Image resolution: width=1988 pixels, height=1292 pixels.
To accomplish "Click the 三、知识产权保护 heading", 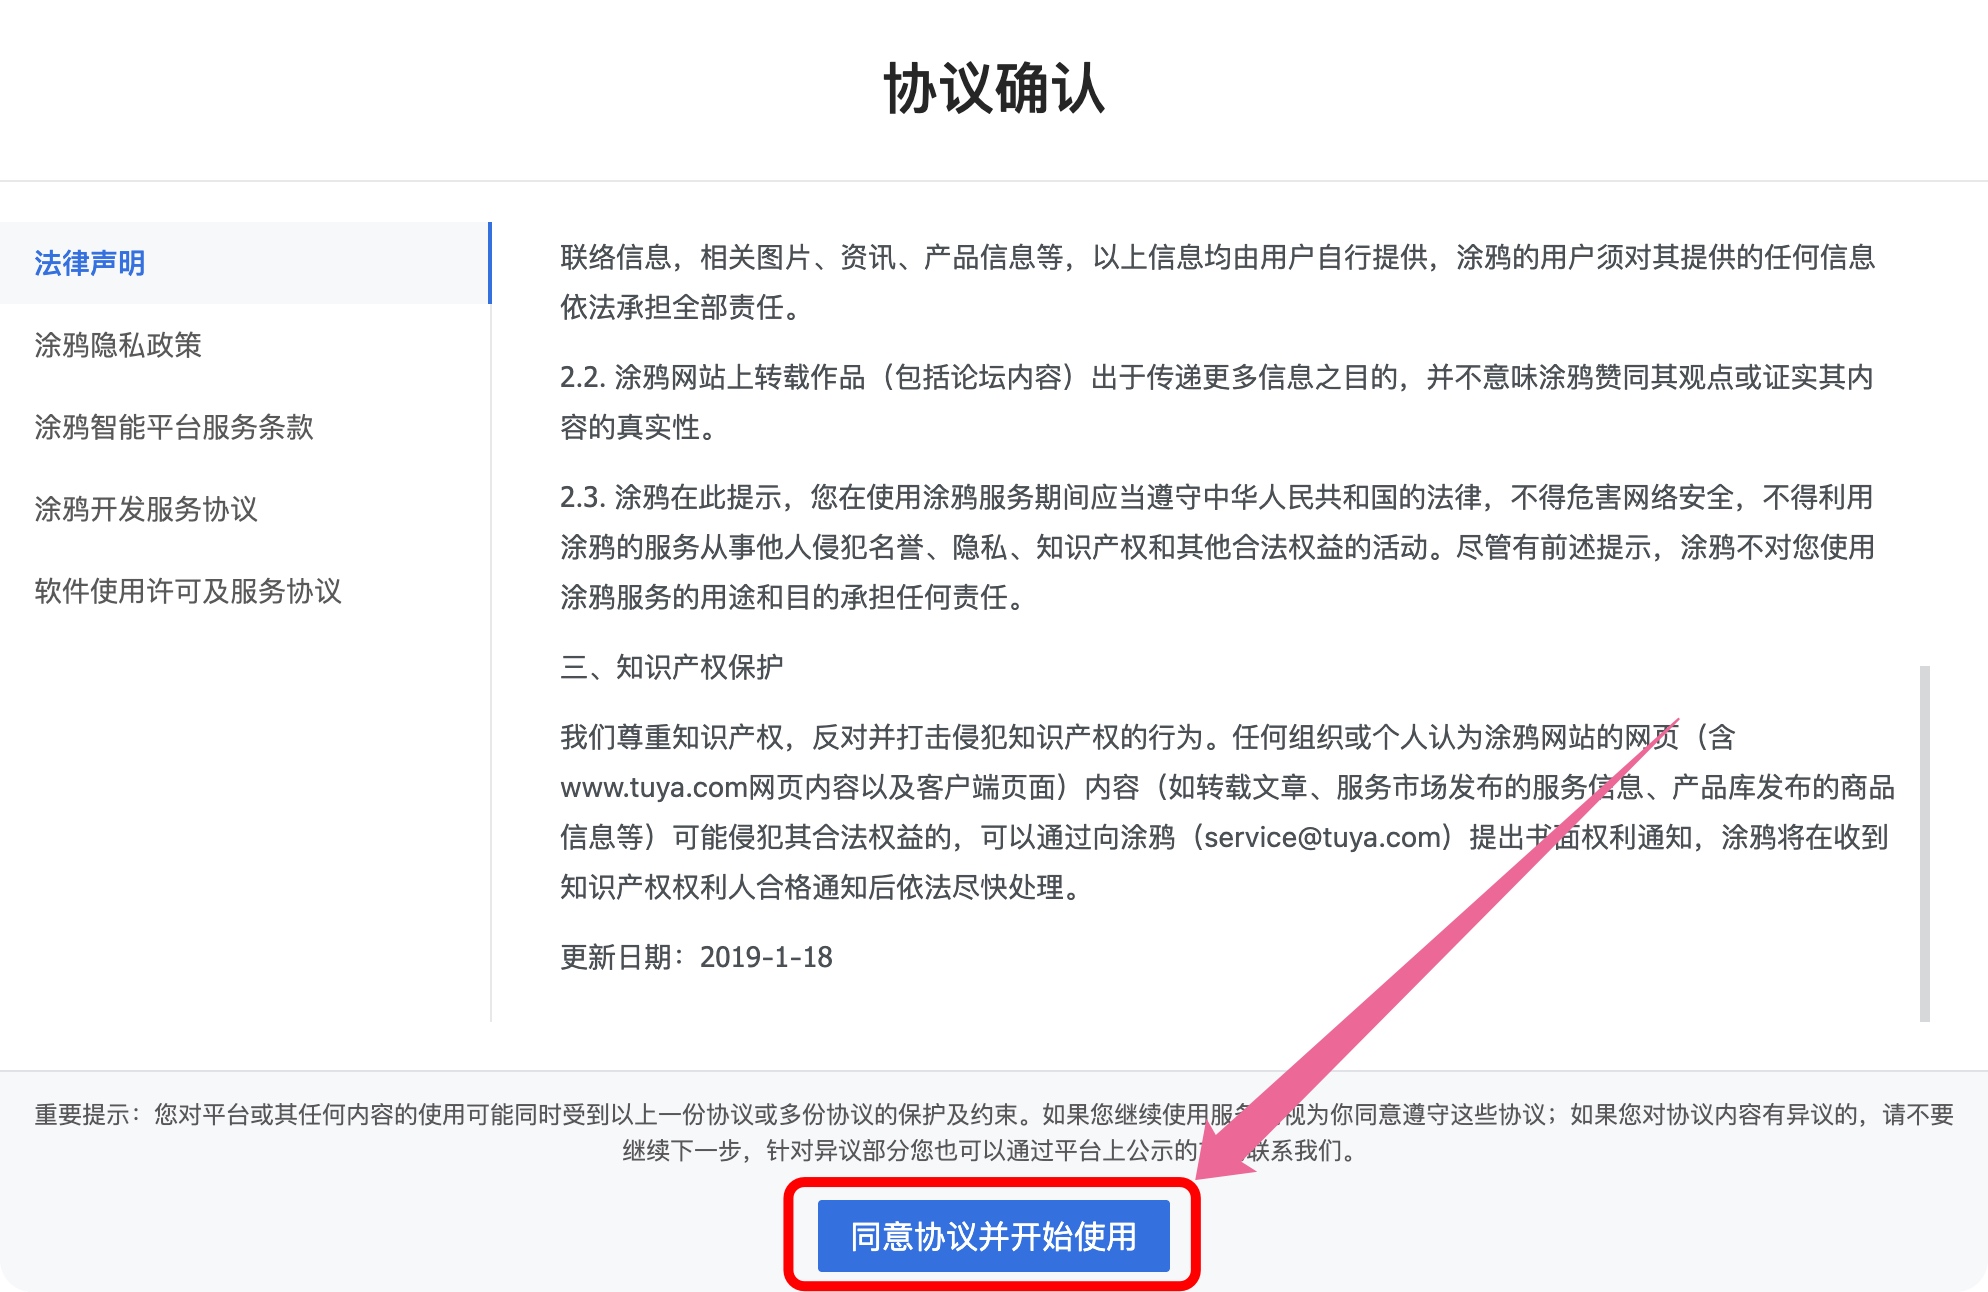I will [x=671, y=667].
